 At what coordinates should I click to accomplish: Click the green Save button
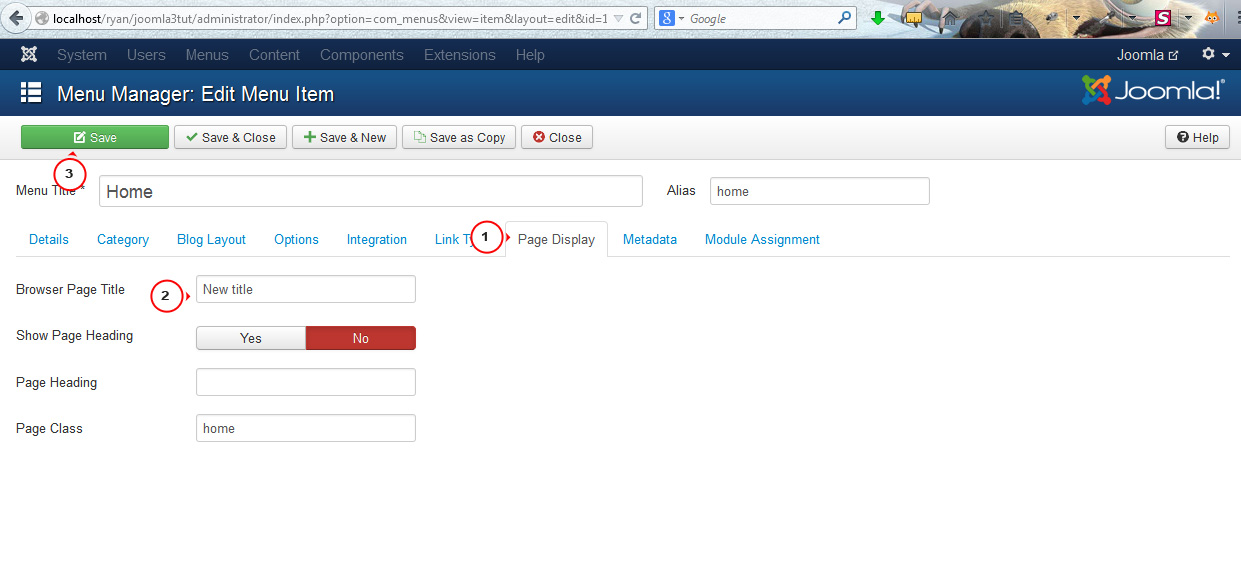point(95,137)
